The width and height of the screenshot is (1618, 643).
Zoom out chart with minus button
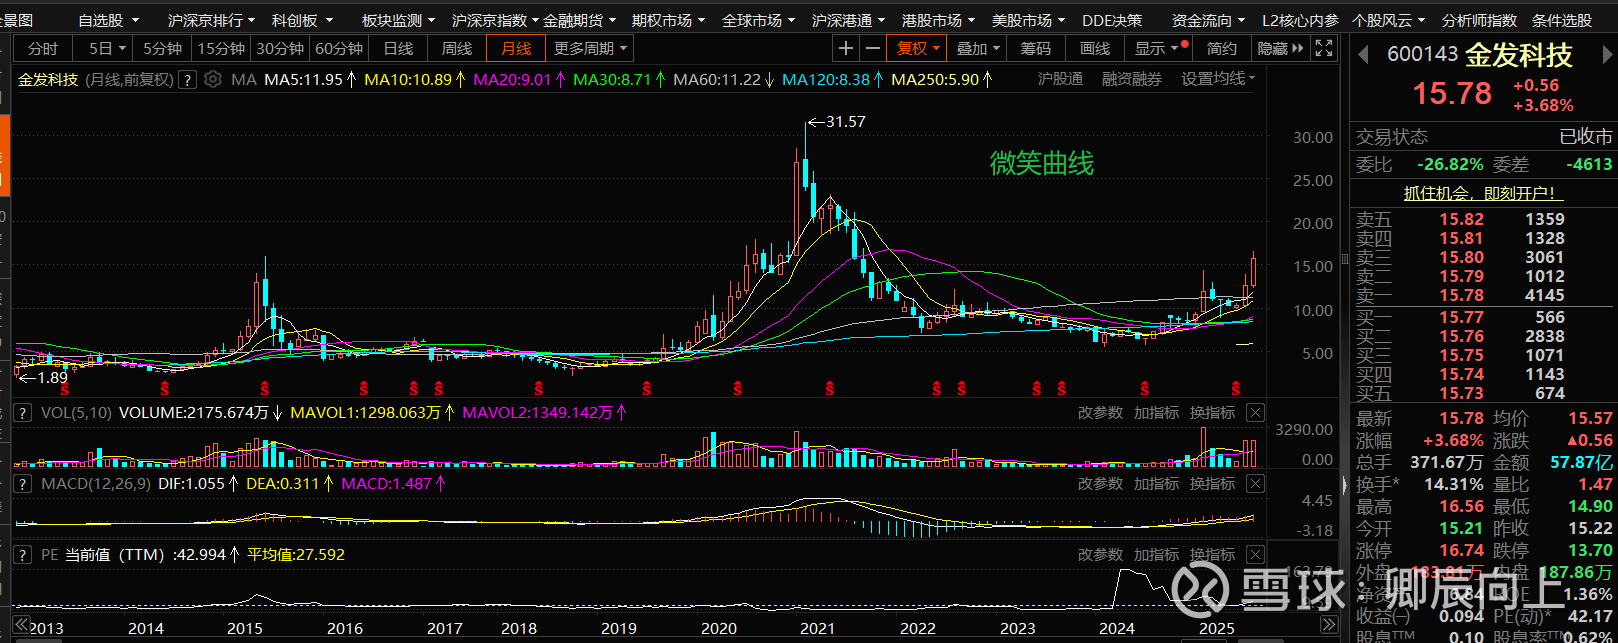click(873, 48)
